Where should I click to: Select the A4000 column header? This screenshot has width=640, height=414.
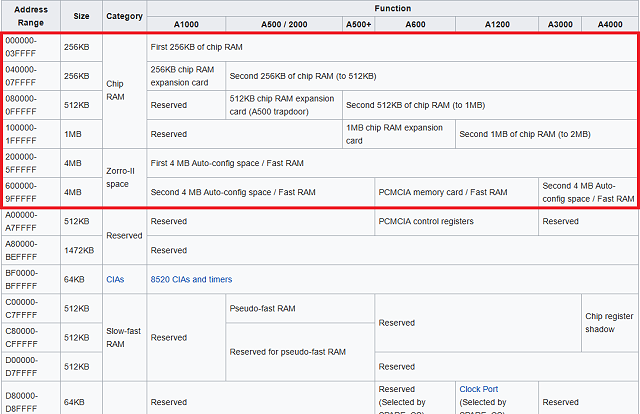(x=610, y=24)
